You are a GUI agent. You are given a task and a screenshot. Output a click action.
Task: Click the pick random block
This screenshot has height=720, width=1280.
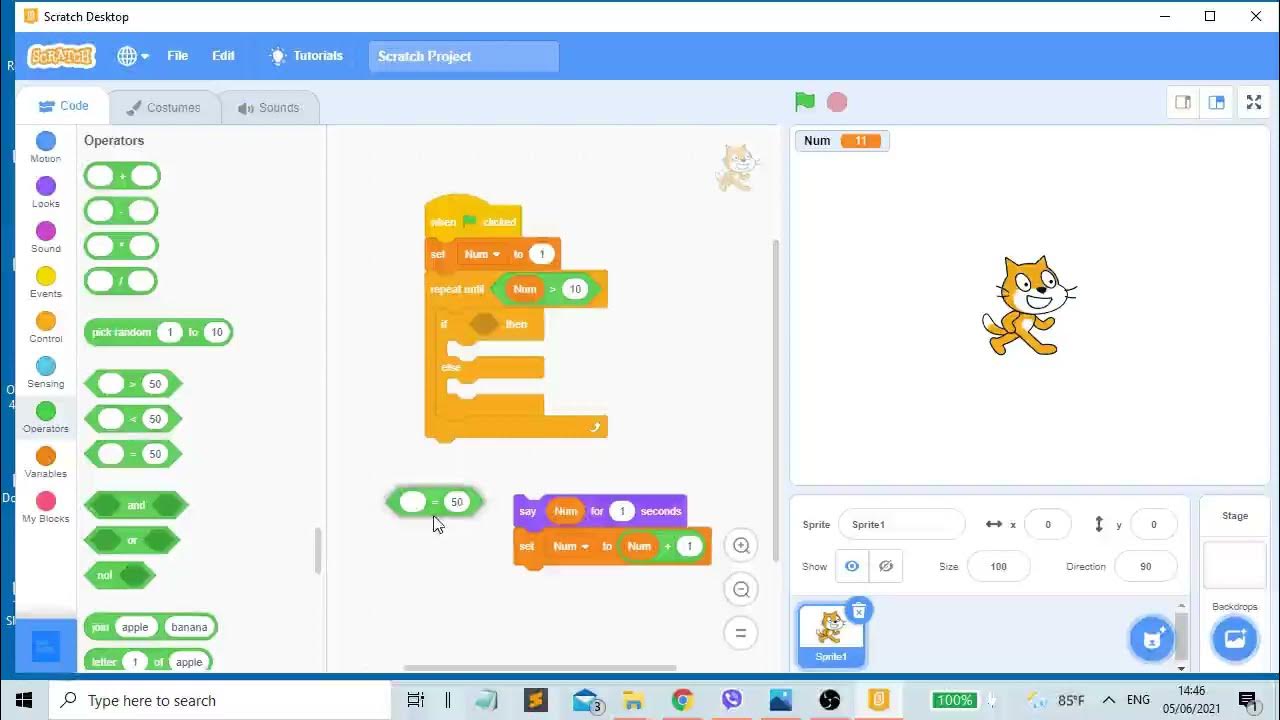pos(158,332)
